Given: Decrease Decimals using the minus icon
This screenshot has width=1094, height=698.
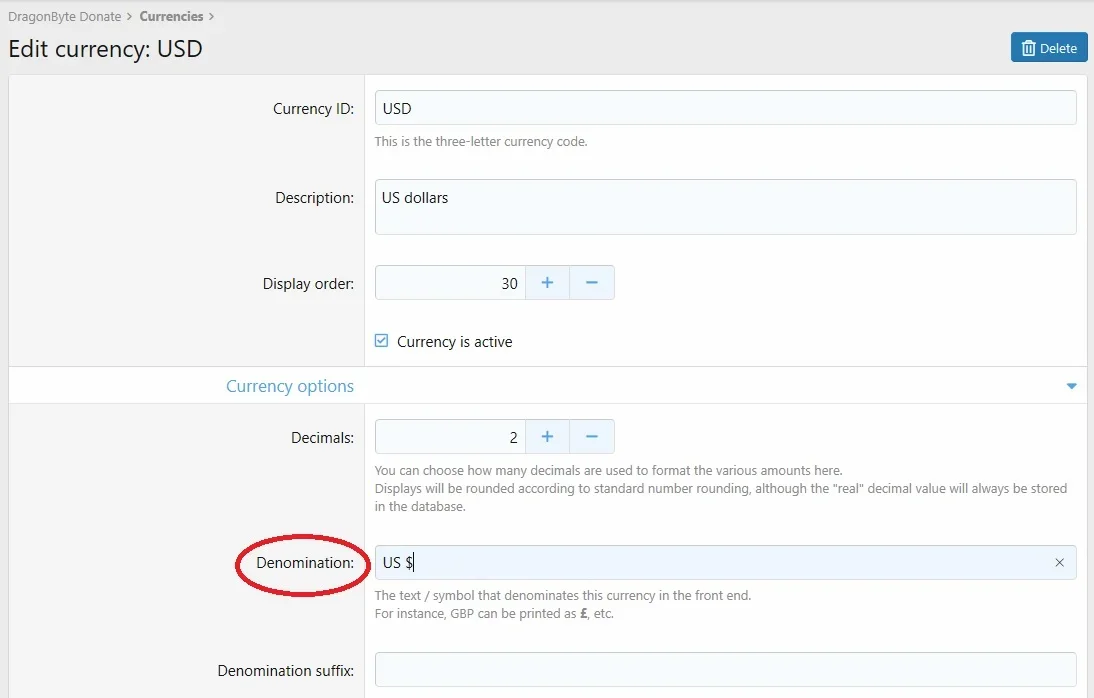Looking at the screenshot, I should [591, 437].
